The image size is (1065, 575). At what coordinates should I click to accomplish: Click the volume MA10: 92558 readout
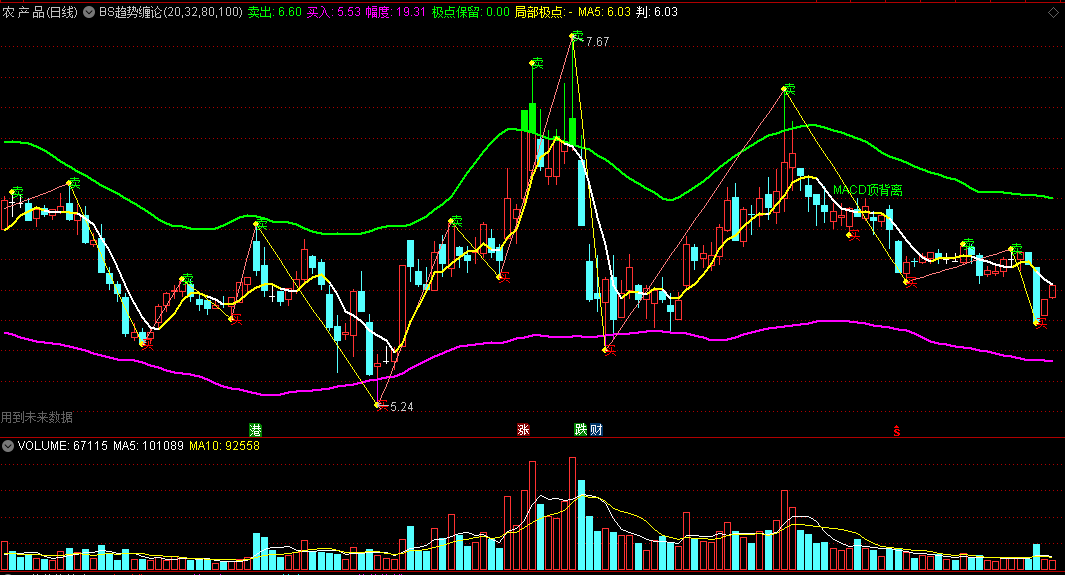click(224, 446)
